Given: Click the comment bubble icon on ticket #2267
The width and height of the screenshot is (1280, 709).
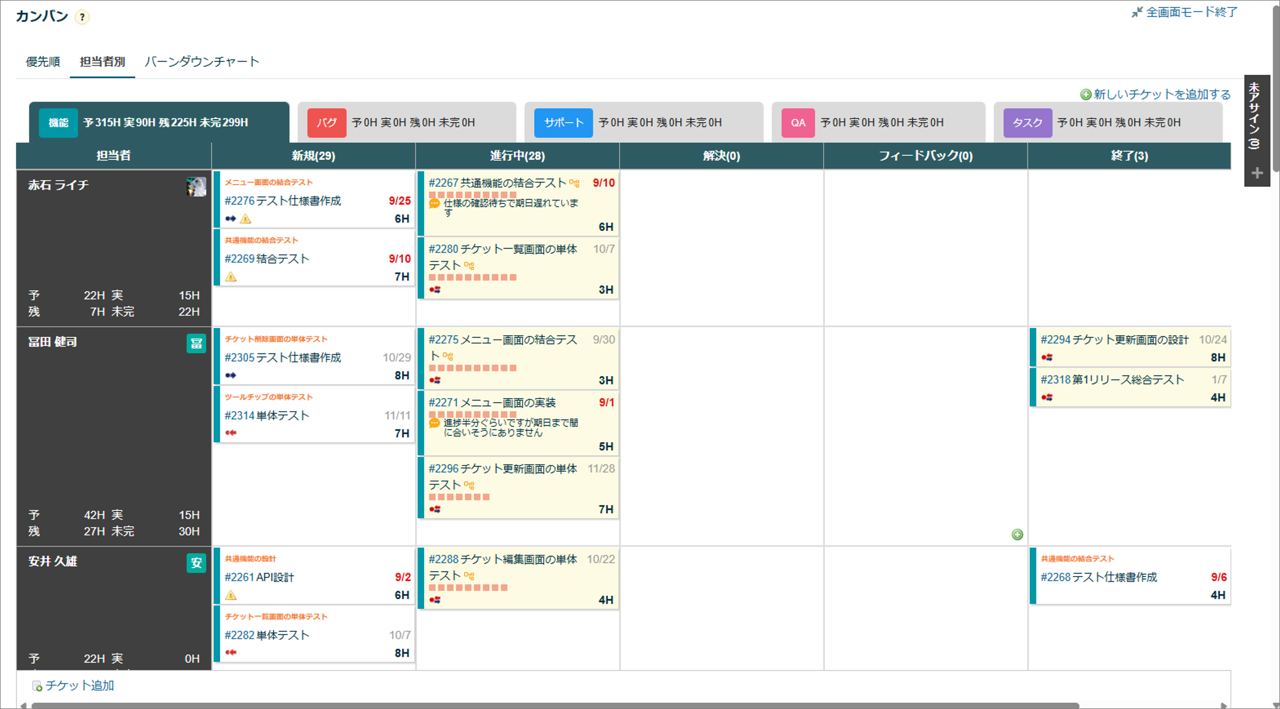Looking at the screenshot, I should pos(435,203).
